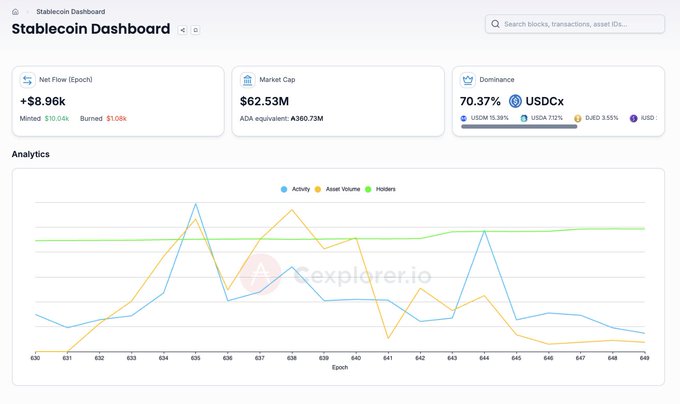Click the Analytics section heading
680x404 pixels.
pyautogui.click(x=30, y=154)
